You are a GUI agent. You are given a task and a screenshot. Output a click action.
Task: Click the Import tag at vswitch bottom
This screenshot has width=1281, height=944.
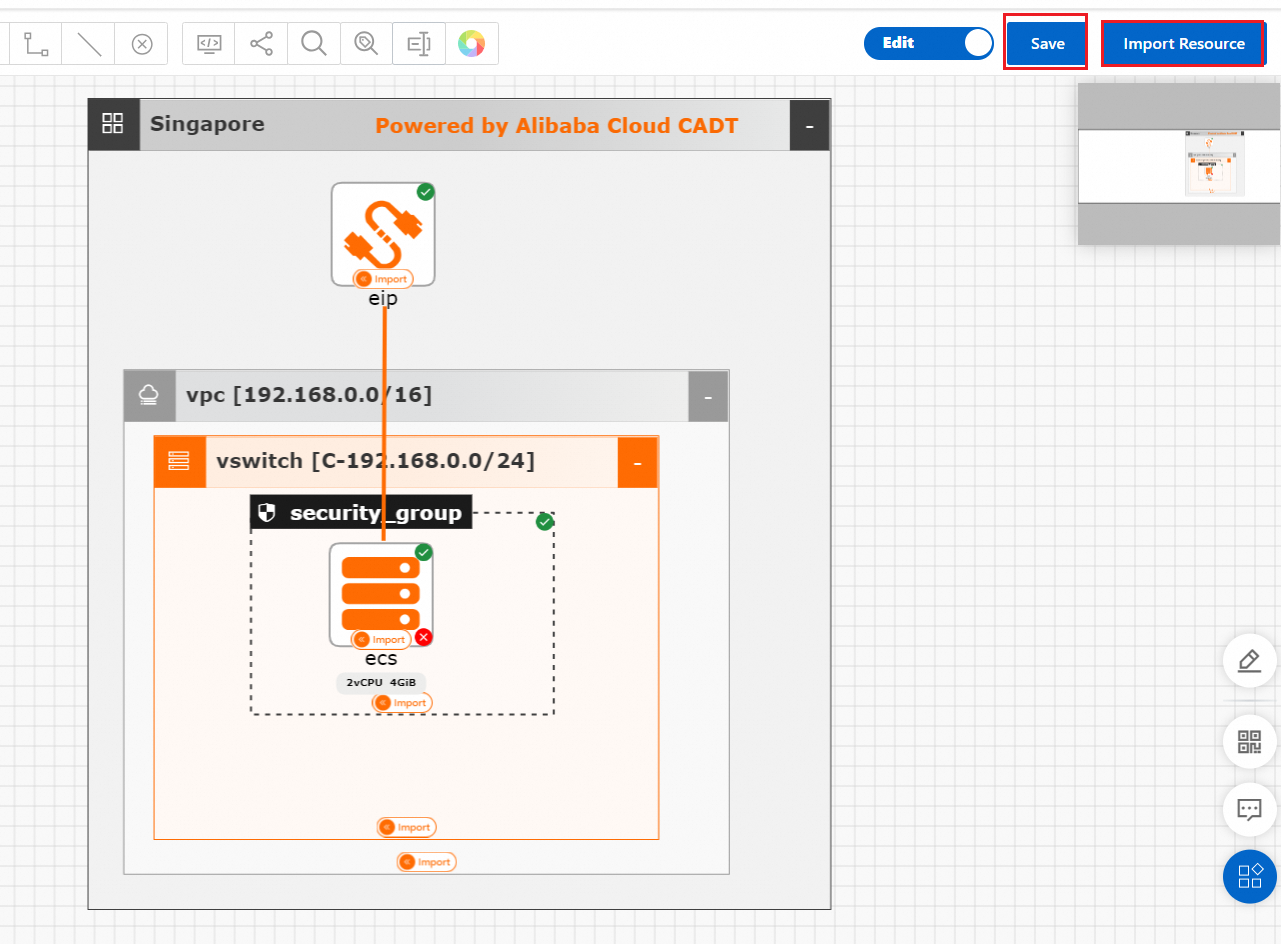(406, 827)
